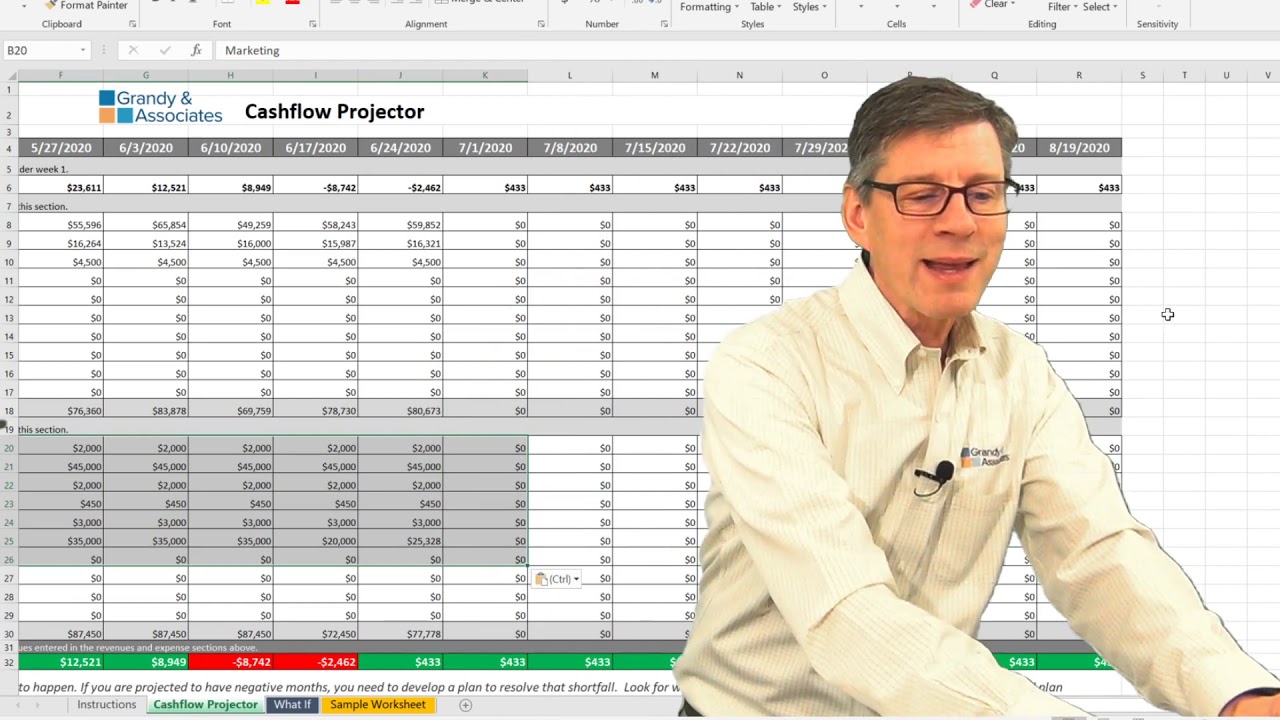Click the 8/19/2020 date header cell
Screen dimensions: 1280x720
click(1079, 147)
